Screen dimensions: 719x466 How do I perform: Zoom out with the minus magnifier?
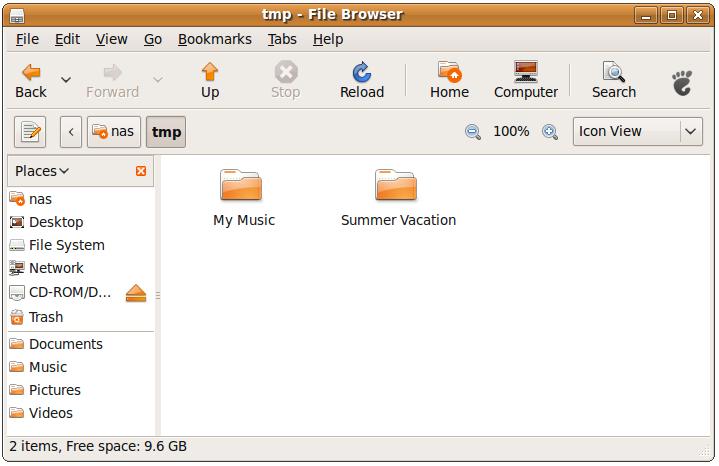(473, 132)
